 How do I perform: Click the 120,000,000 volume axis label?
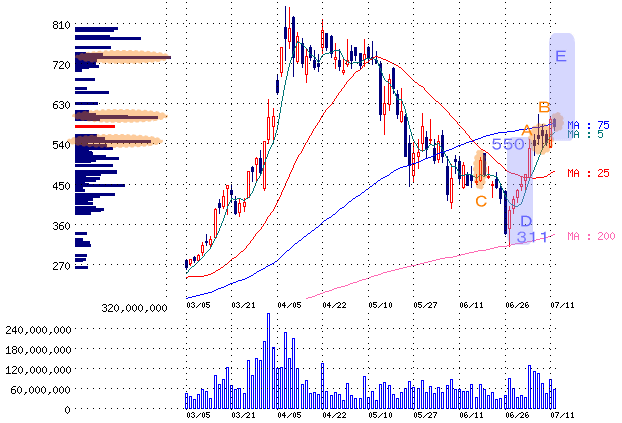click(x=38, y=370)
